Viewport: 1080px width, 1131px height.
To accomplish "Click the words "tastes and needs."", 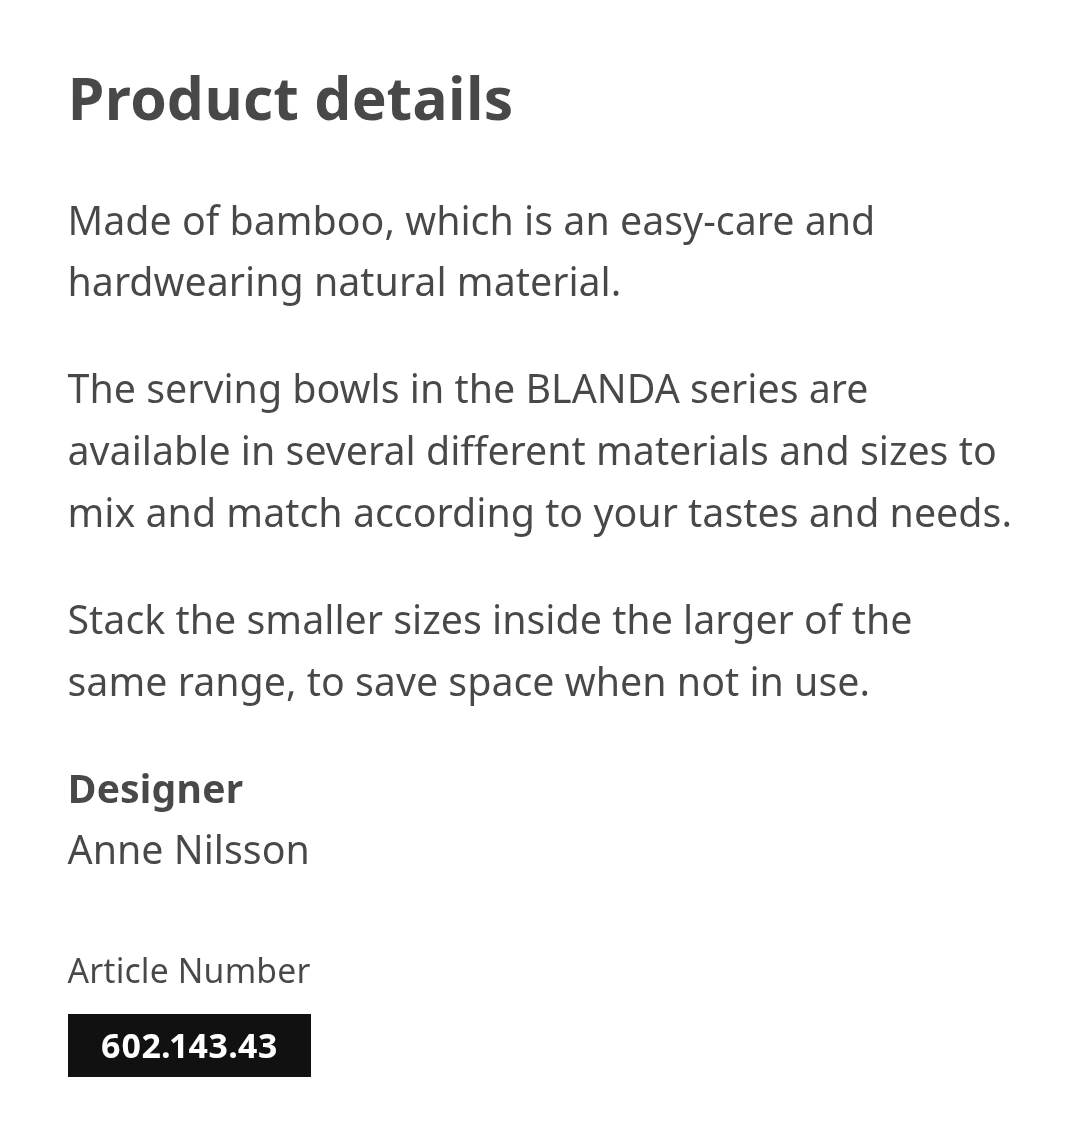I will 849,514.
